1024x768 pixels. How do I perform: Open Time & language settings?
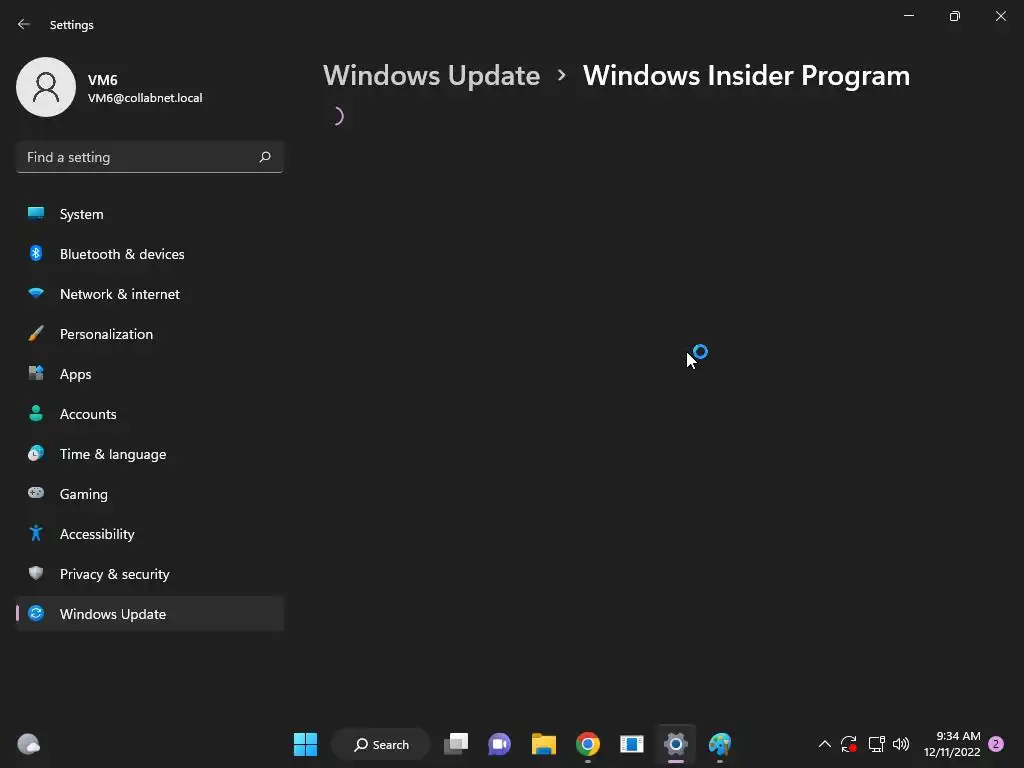(150, 454)
